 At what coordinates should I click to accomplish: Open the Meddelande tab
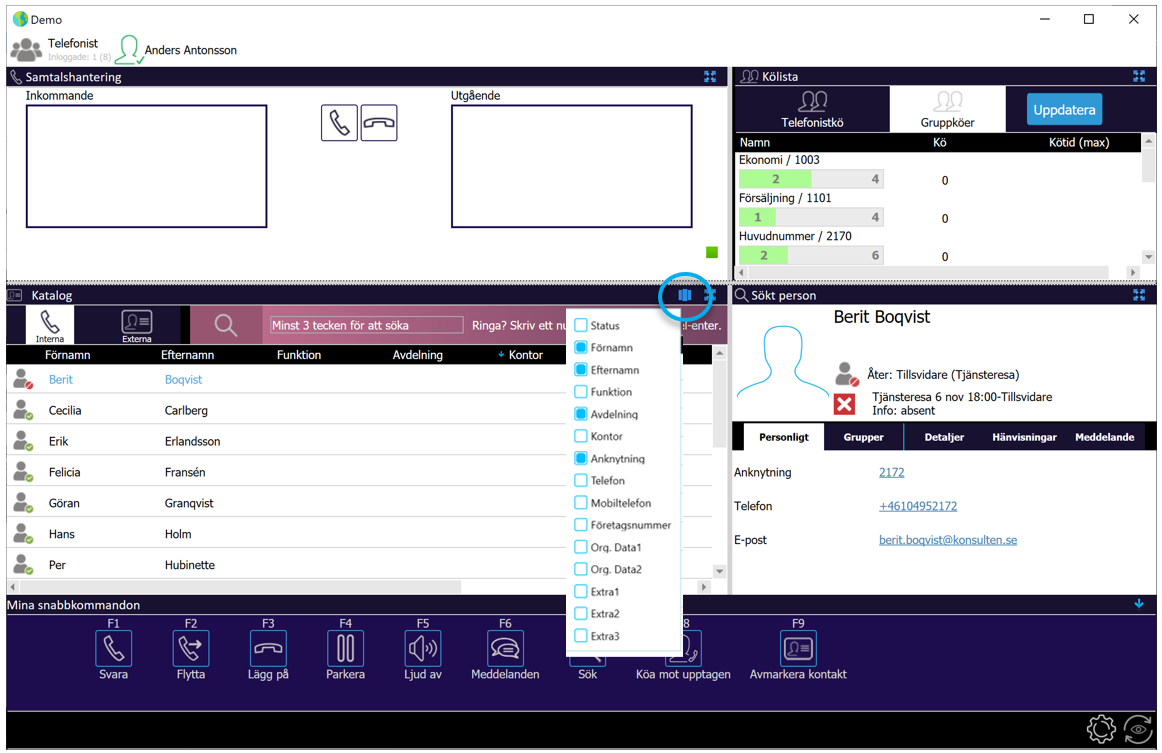click(x=1104, y=437)
